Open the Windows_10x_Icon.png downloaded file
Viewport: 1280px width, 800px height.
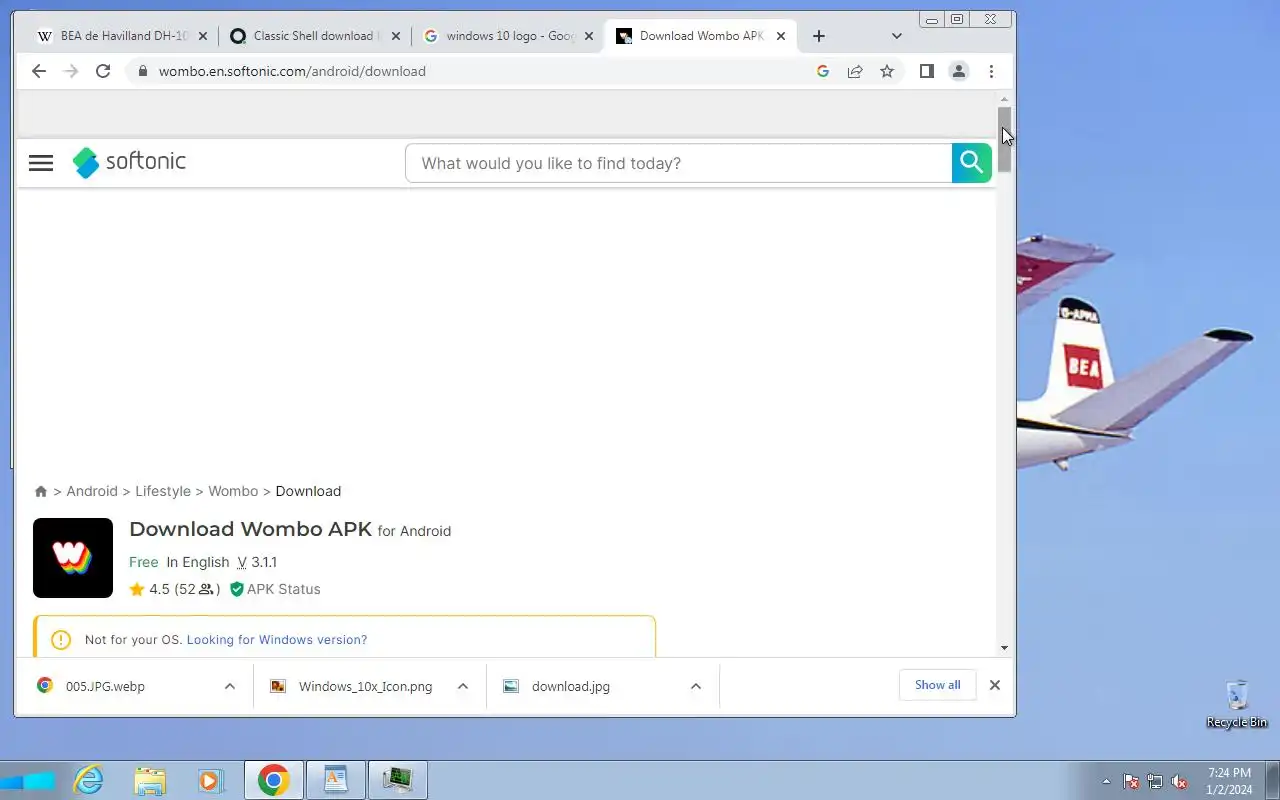[365, 686]
